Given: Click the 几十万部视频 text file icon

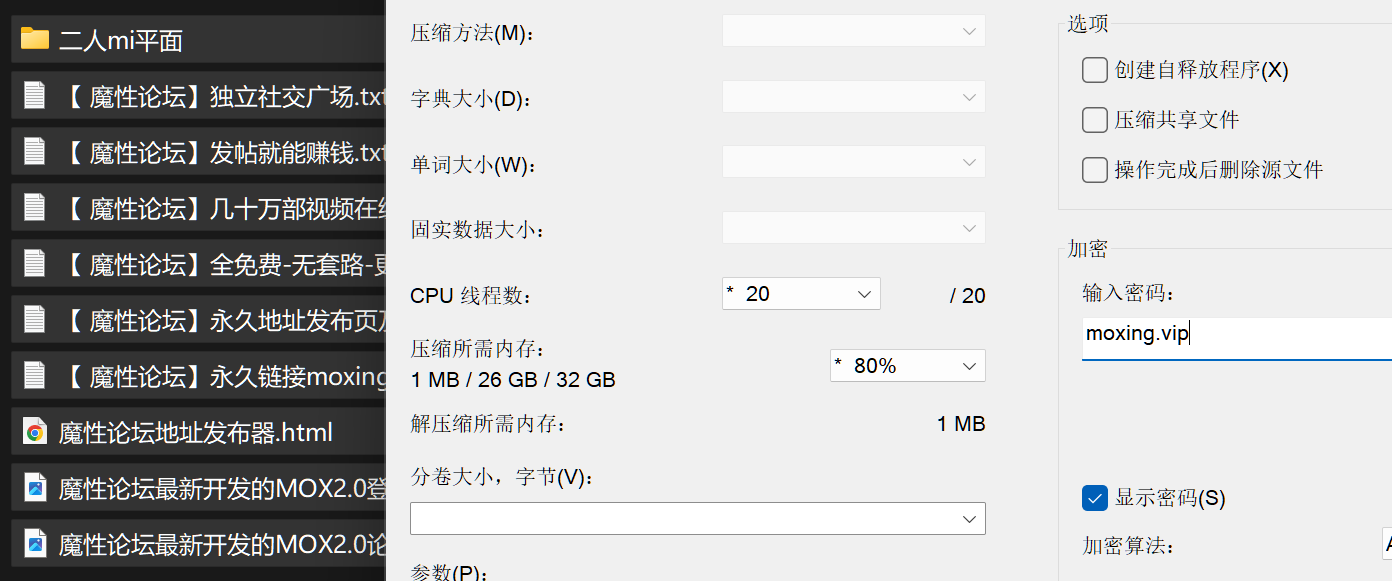Looking at the screenshot, I should pos(35,208).
